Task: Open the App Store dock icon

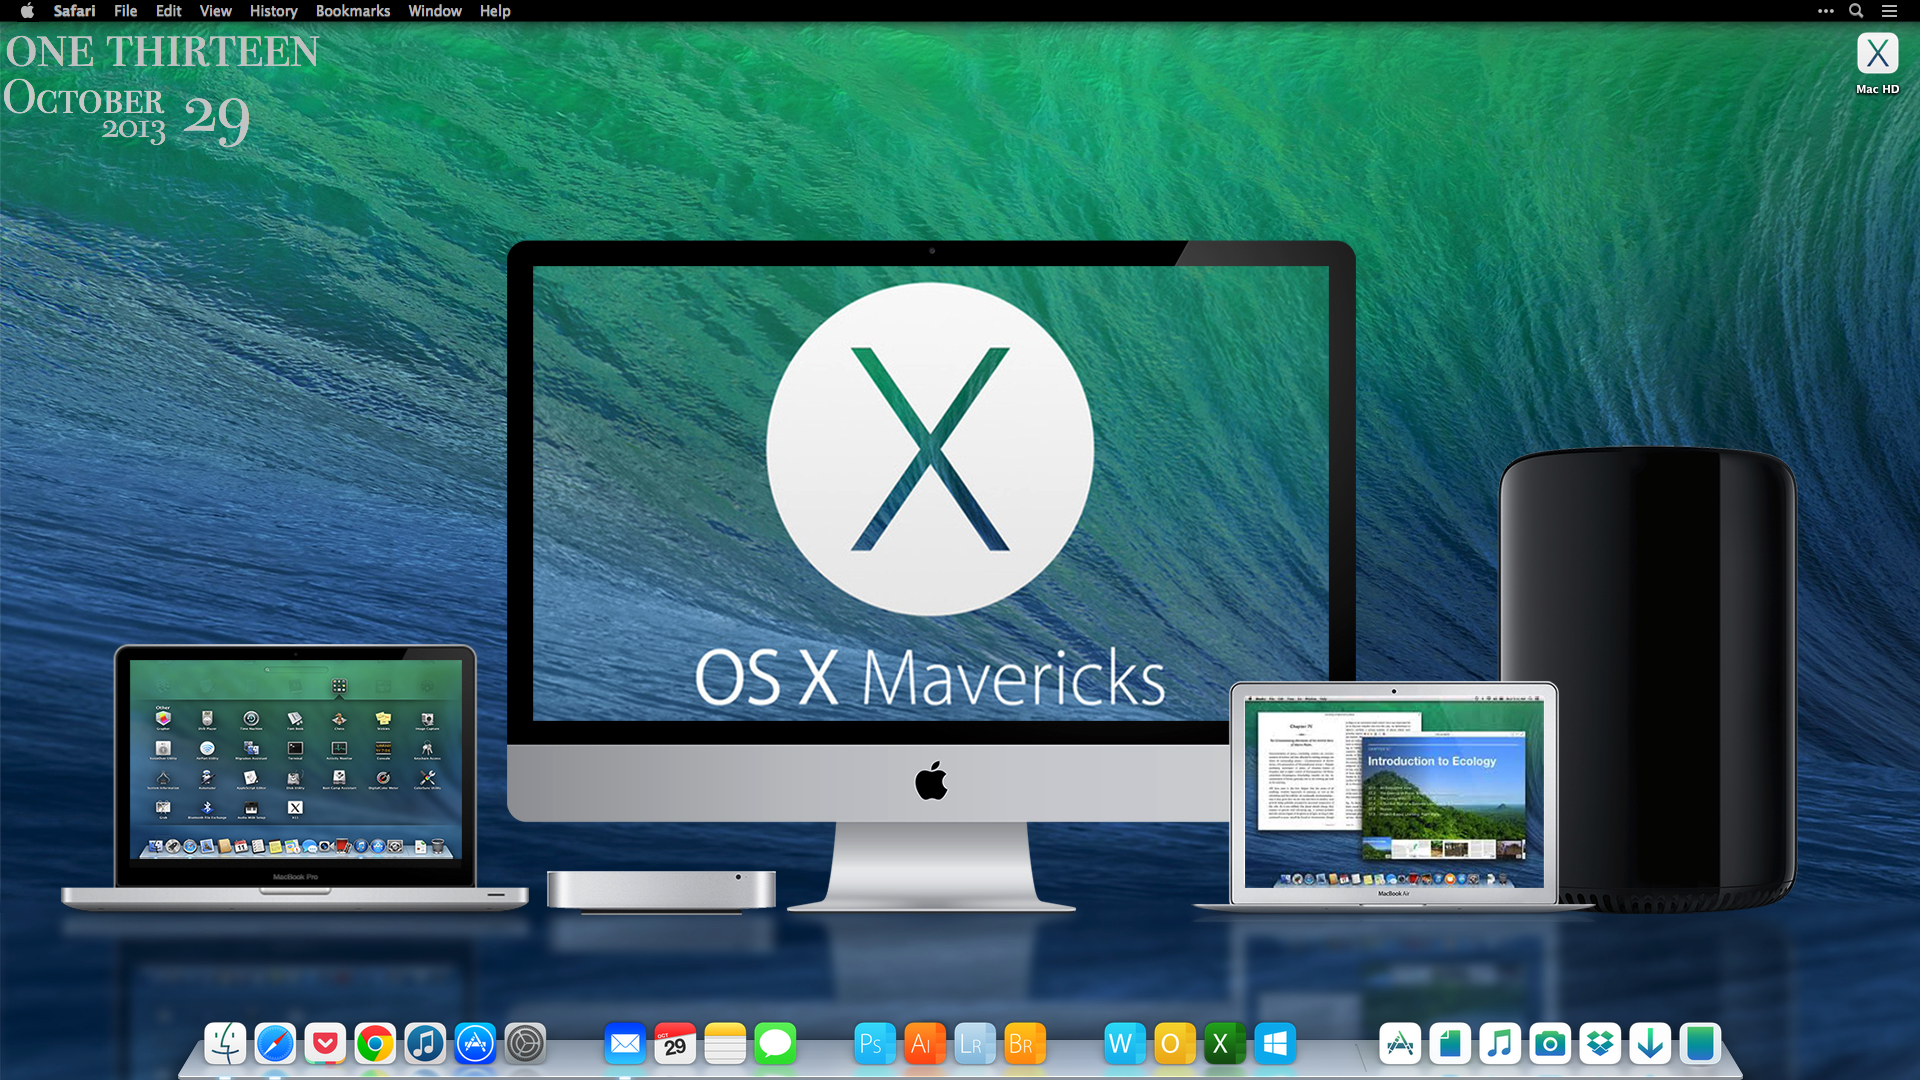Action: pyautogui.click(x=475, y=1044)
